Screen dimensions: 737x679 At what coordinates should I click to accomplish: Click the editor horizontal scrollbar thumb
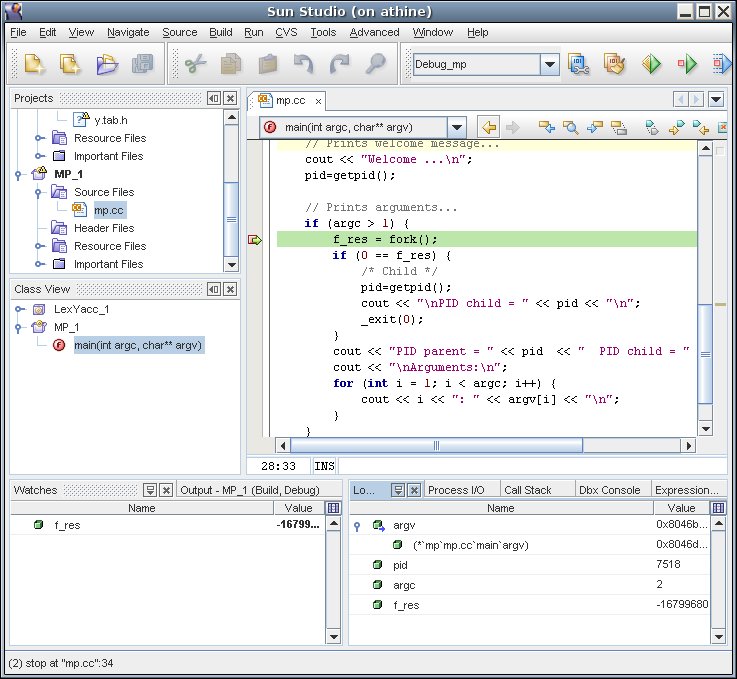click(436, 446)
